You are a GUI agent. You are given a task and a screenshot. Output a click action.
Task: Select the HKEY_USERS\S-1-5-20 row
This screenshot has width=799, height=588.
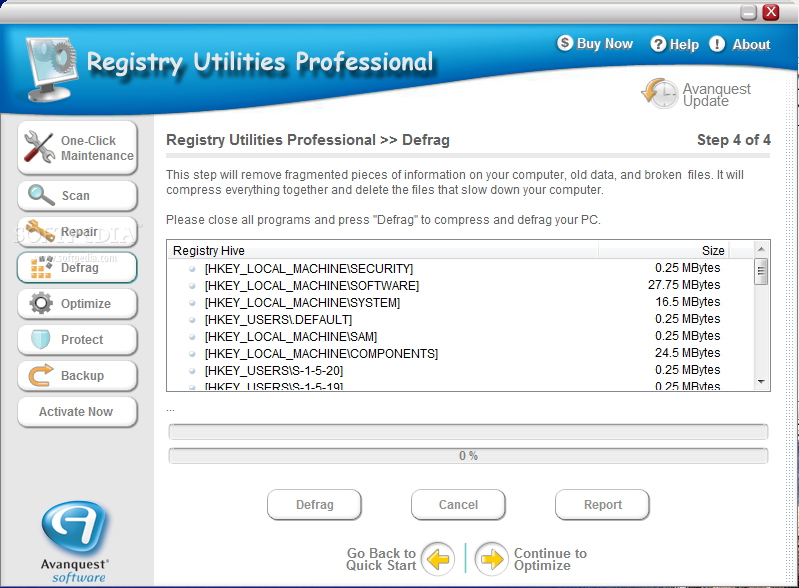point(460,370)
